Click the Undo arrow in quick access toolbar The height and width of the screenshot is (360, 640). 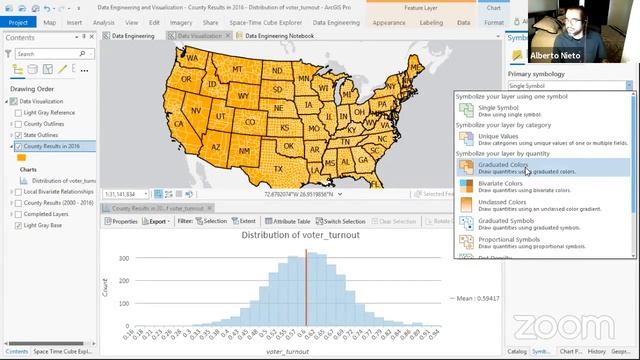(47, 8)
